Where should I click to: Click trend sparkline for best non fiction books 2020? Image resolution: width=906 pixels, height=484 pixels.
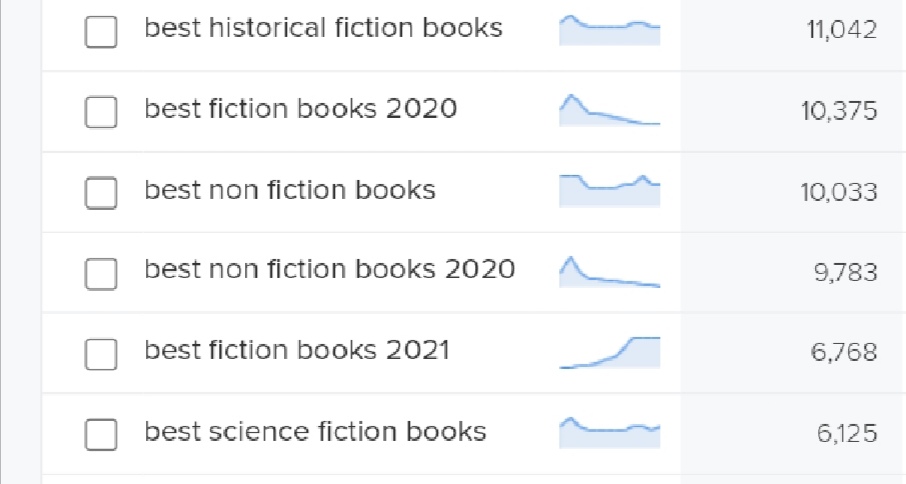610,271
